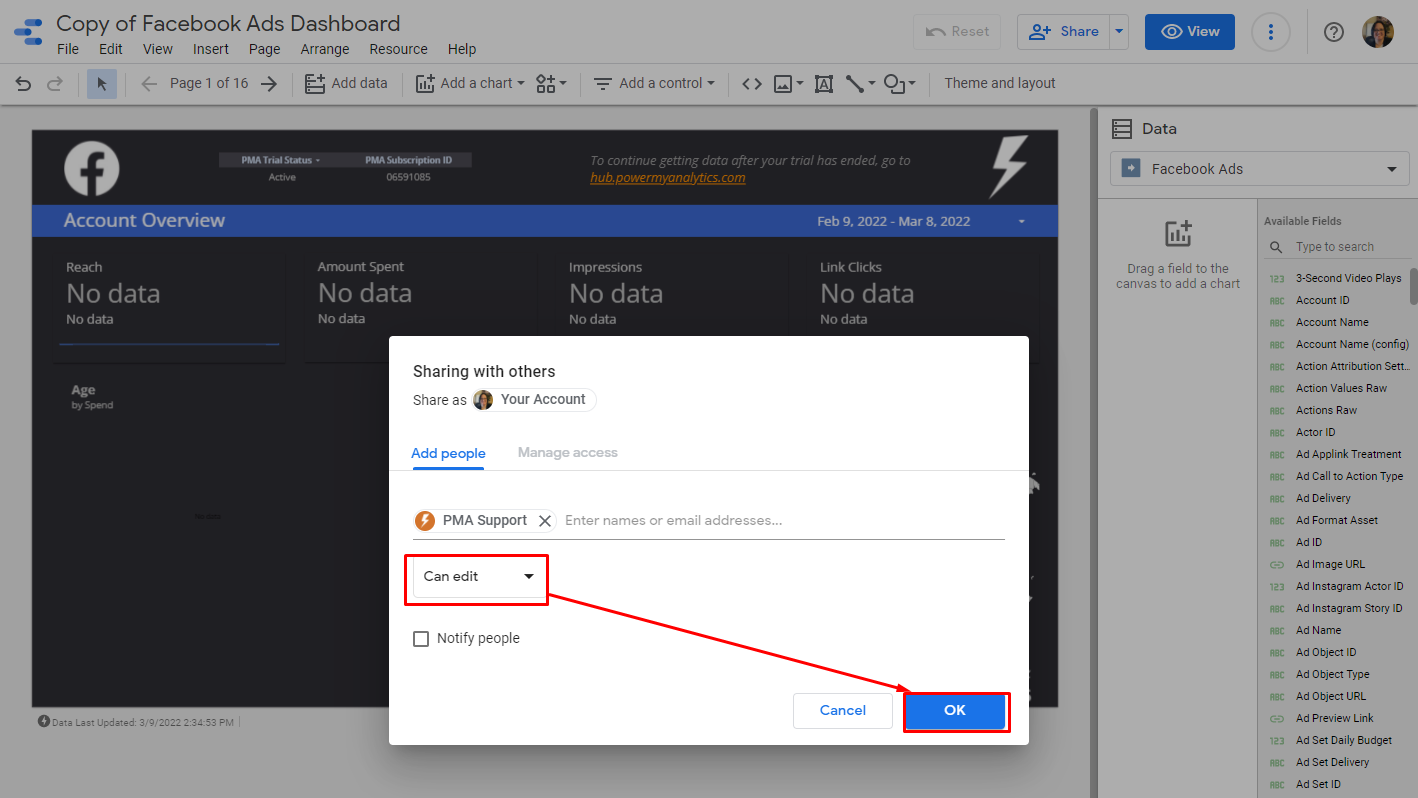
Task: Enable the Notify people checkbox
Action: [421, 638]
